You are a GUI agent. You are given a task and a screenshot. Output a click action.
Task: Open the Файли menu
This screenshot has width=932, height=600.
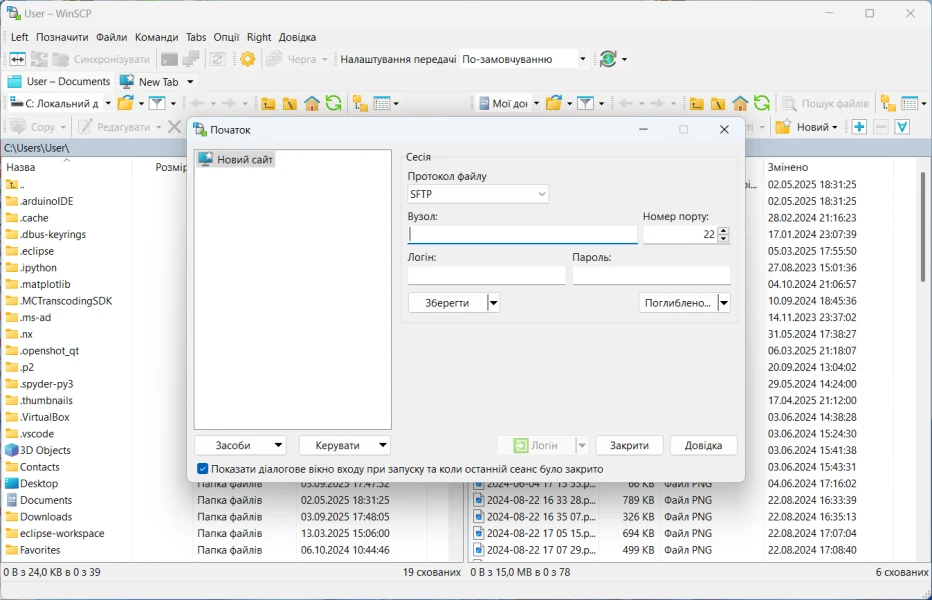111,37
